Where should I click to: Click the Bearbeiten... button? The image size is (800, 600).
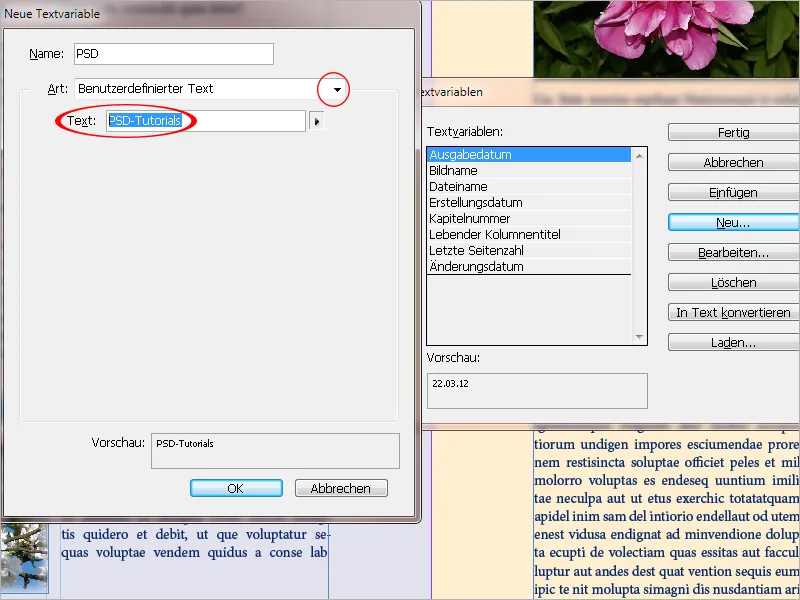[734, 253]
